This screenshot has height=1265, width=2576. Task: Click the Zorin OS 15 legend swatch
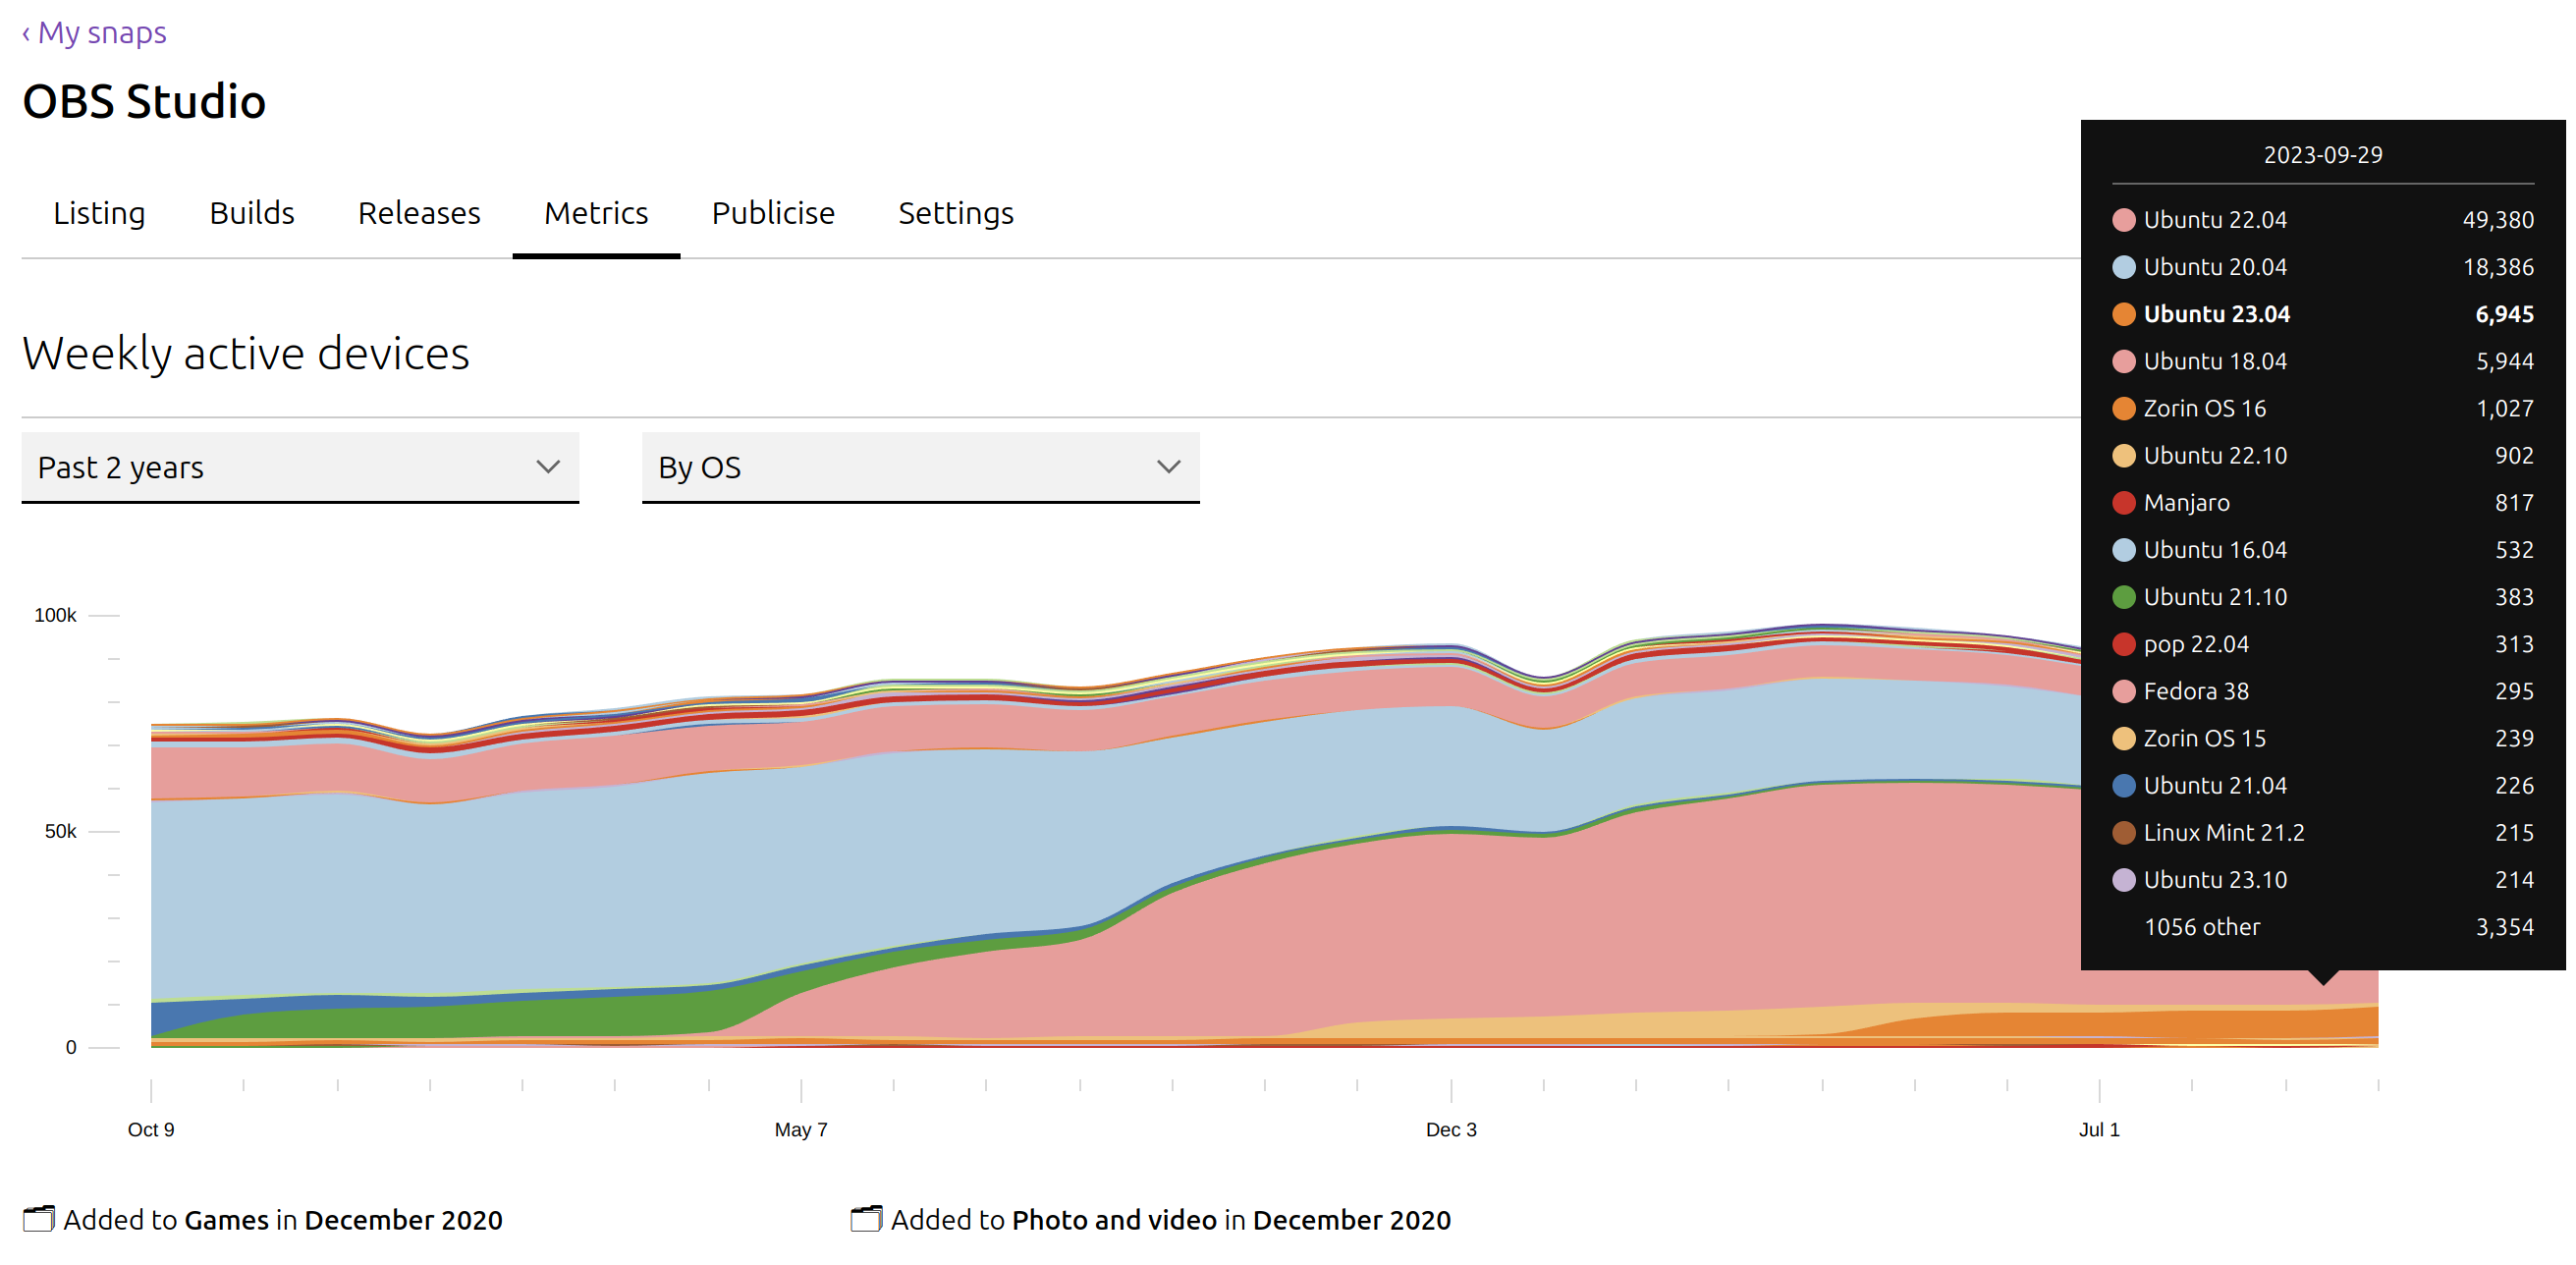coord(2124,738)
